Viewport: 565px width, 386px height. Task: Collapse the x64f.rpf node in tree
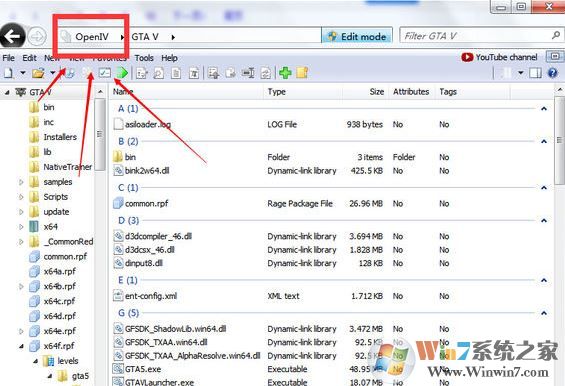coord(21,346)
